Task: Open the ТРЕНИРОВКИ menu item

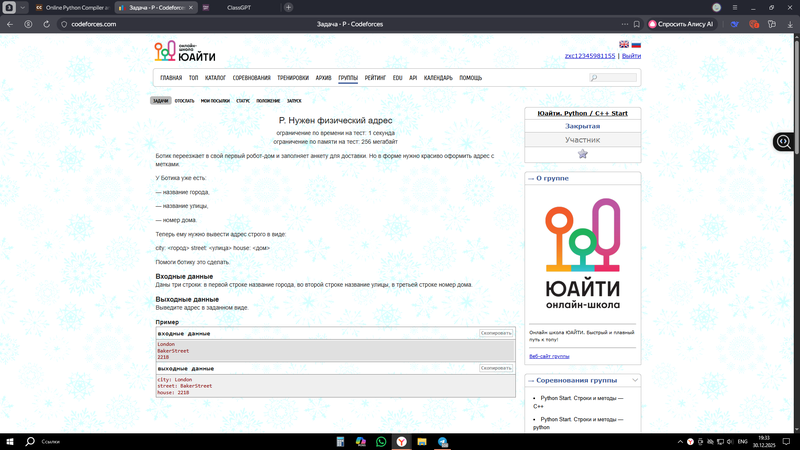Action: 293,78
